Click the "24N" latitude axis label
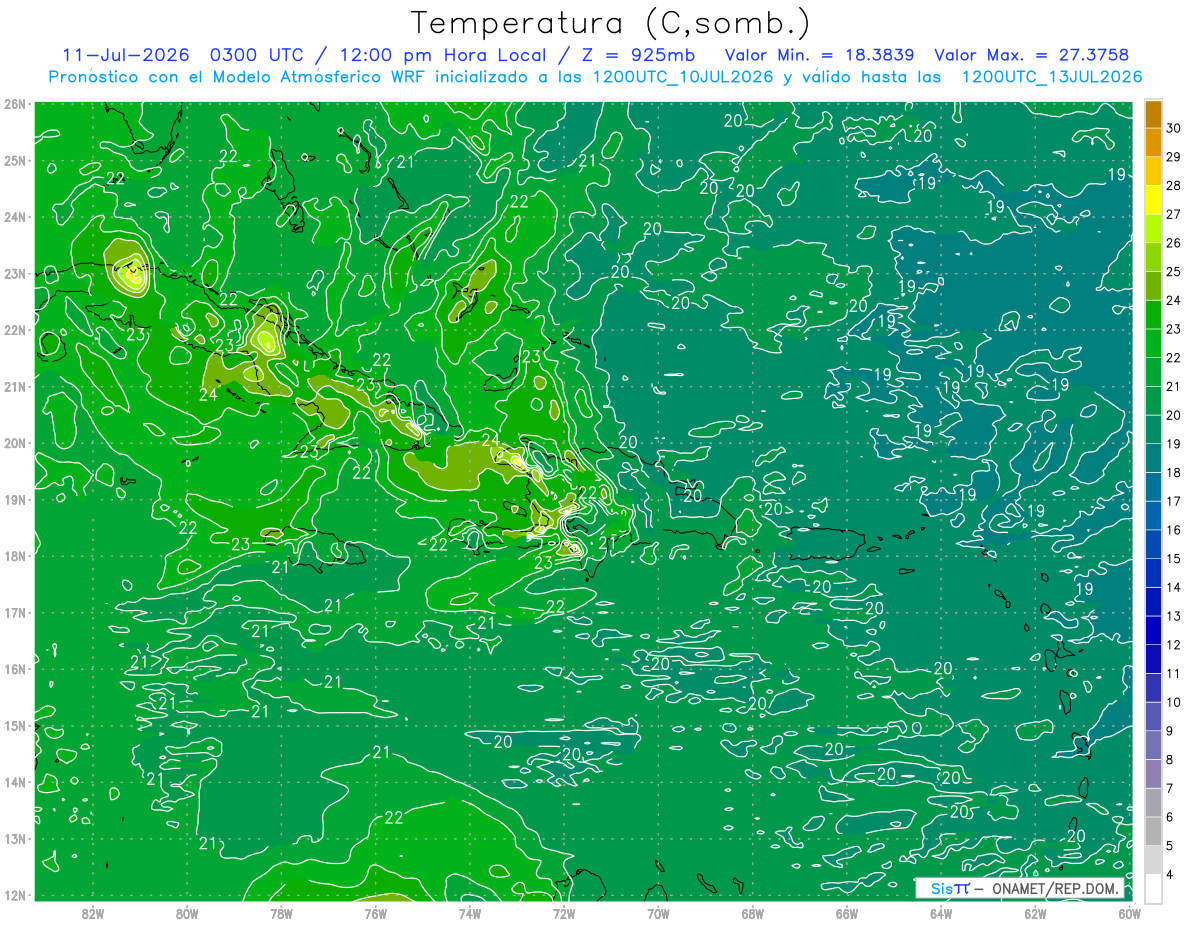This screenshot has height=927, width=1200. (14, 217)
